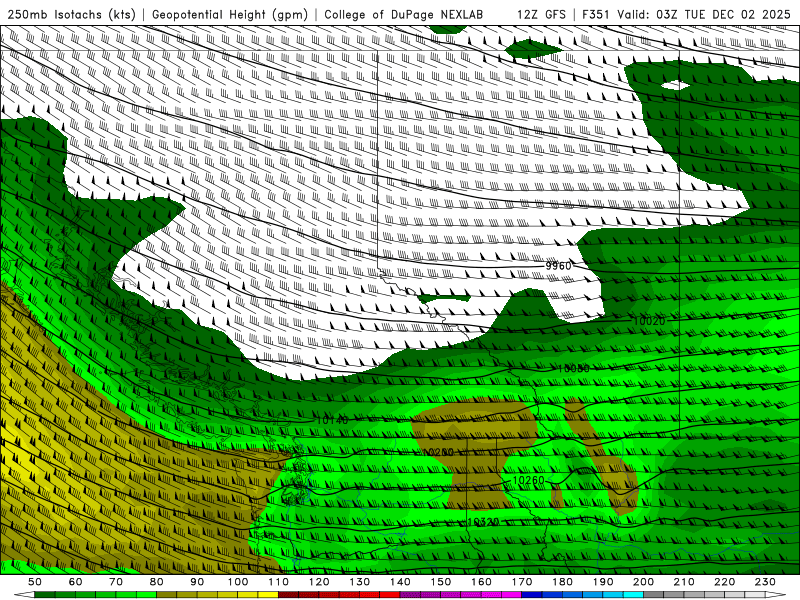The height and width of the screenshot is (600, 800).
Task: Select the dark purple swatch just after 140
Action: click(x=410, y=594)
